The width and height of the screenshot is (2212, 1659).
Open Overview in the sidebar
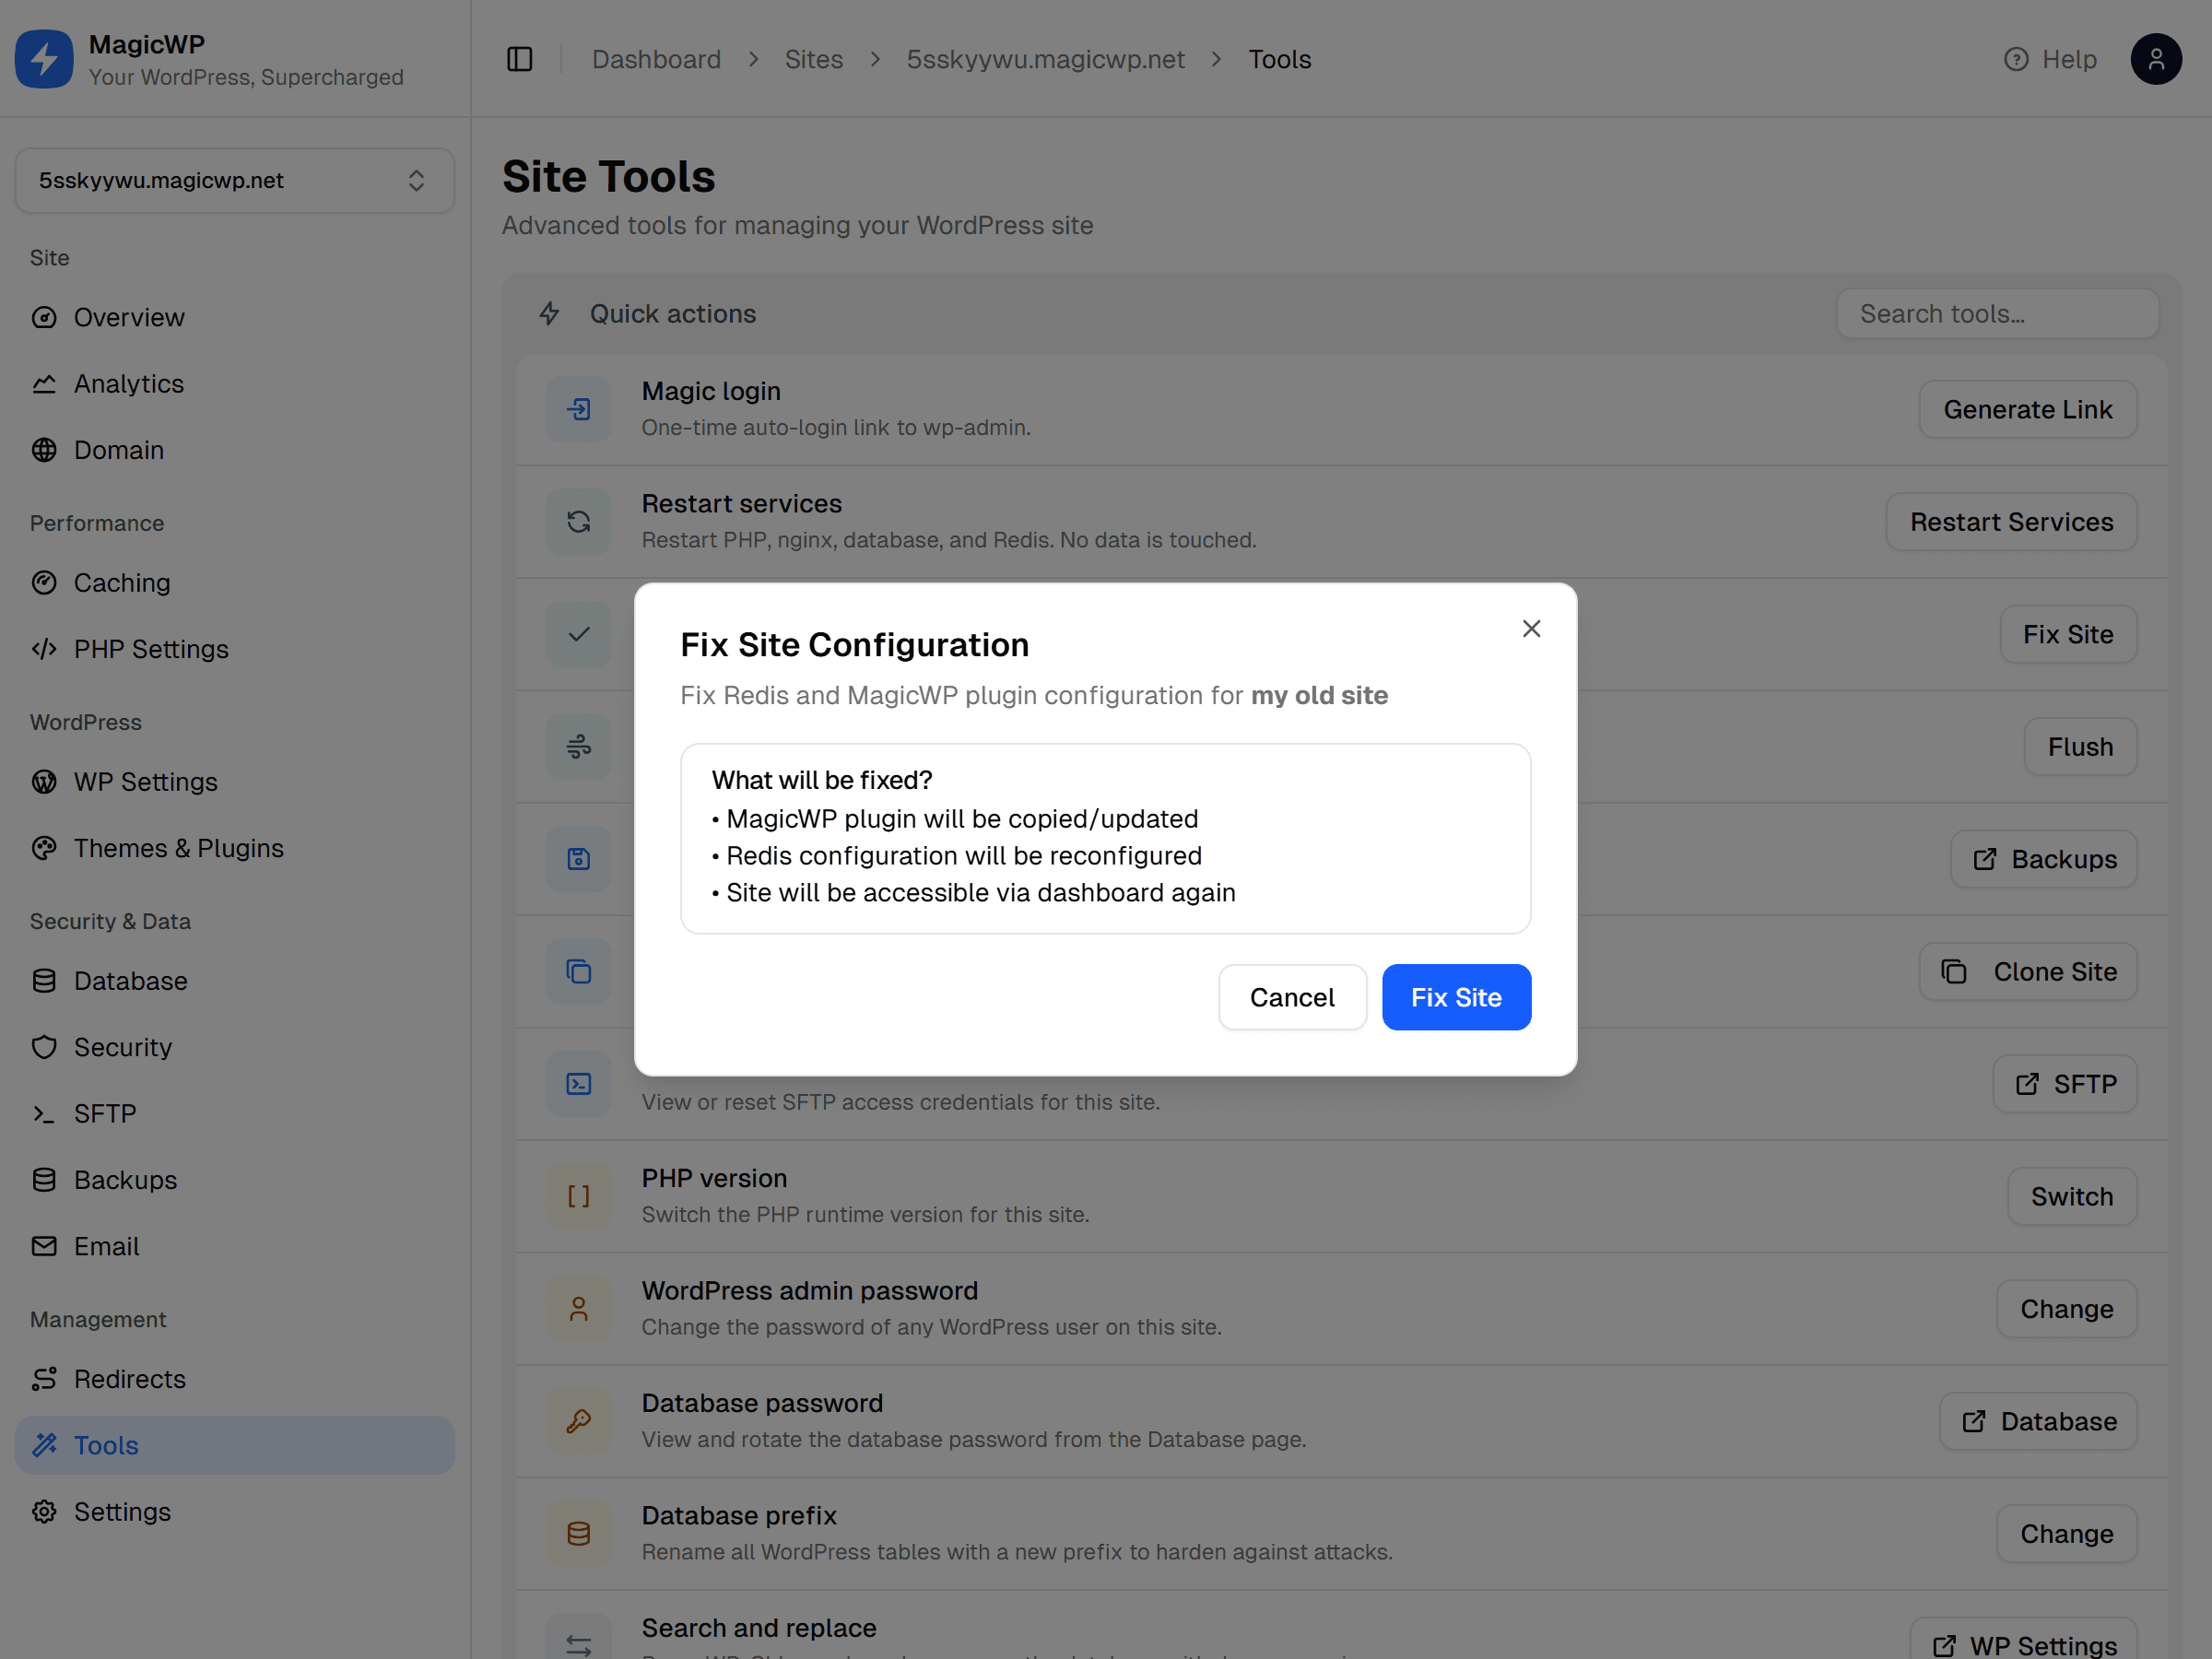point(235,317)
